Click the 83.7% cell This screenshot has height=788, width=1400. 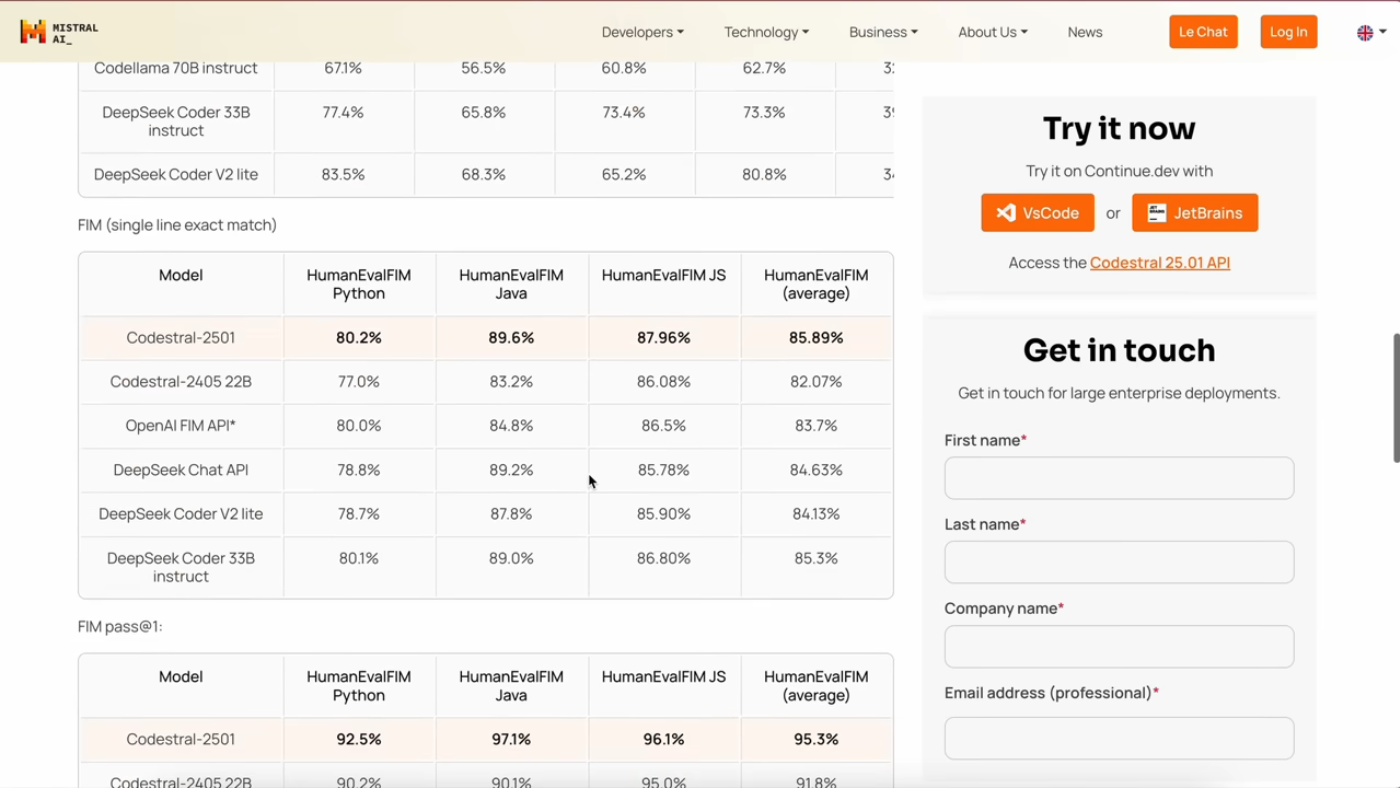pyautogui.click(x=816, y=426)
